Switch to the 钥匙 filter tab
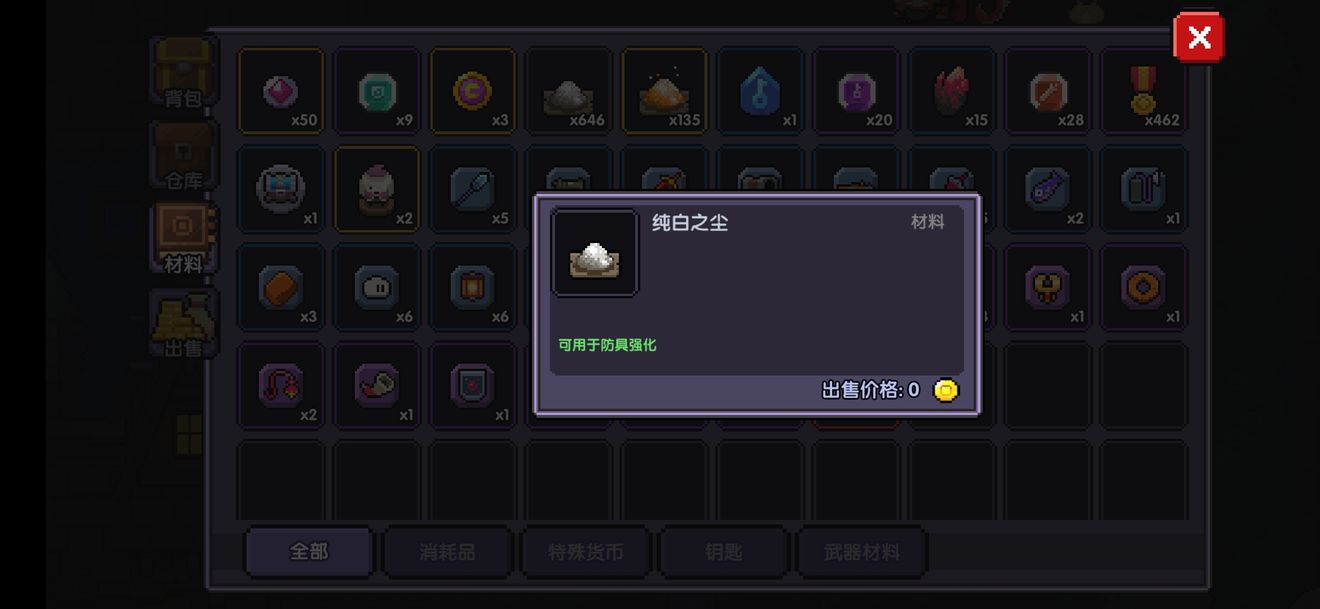 (723, 552)
